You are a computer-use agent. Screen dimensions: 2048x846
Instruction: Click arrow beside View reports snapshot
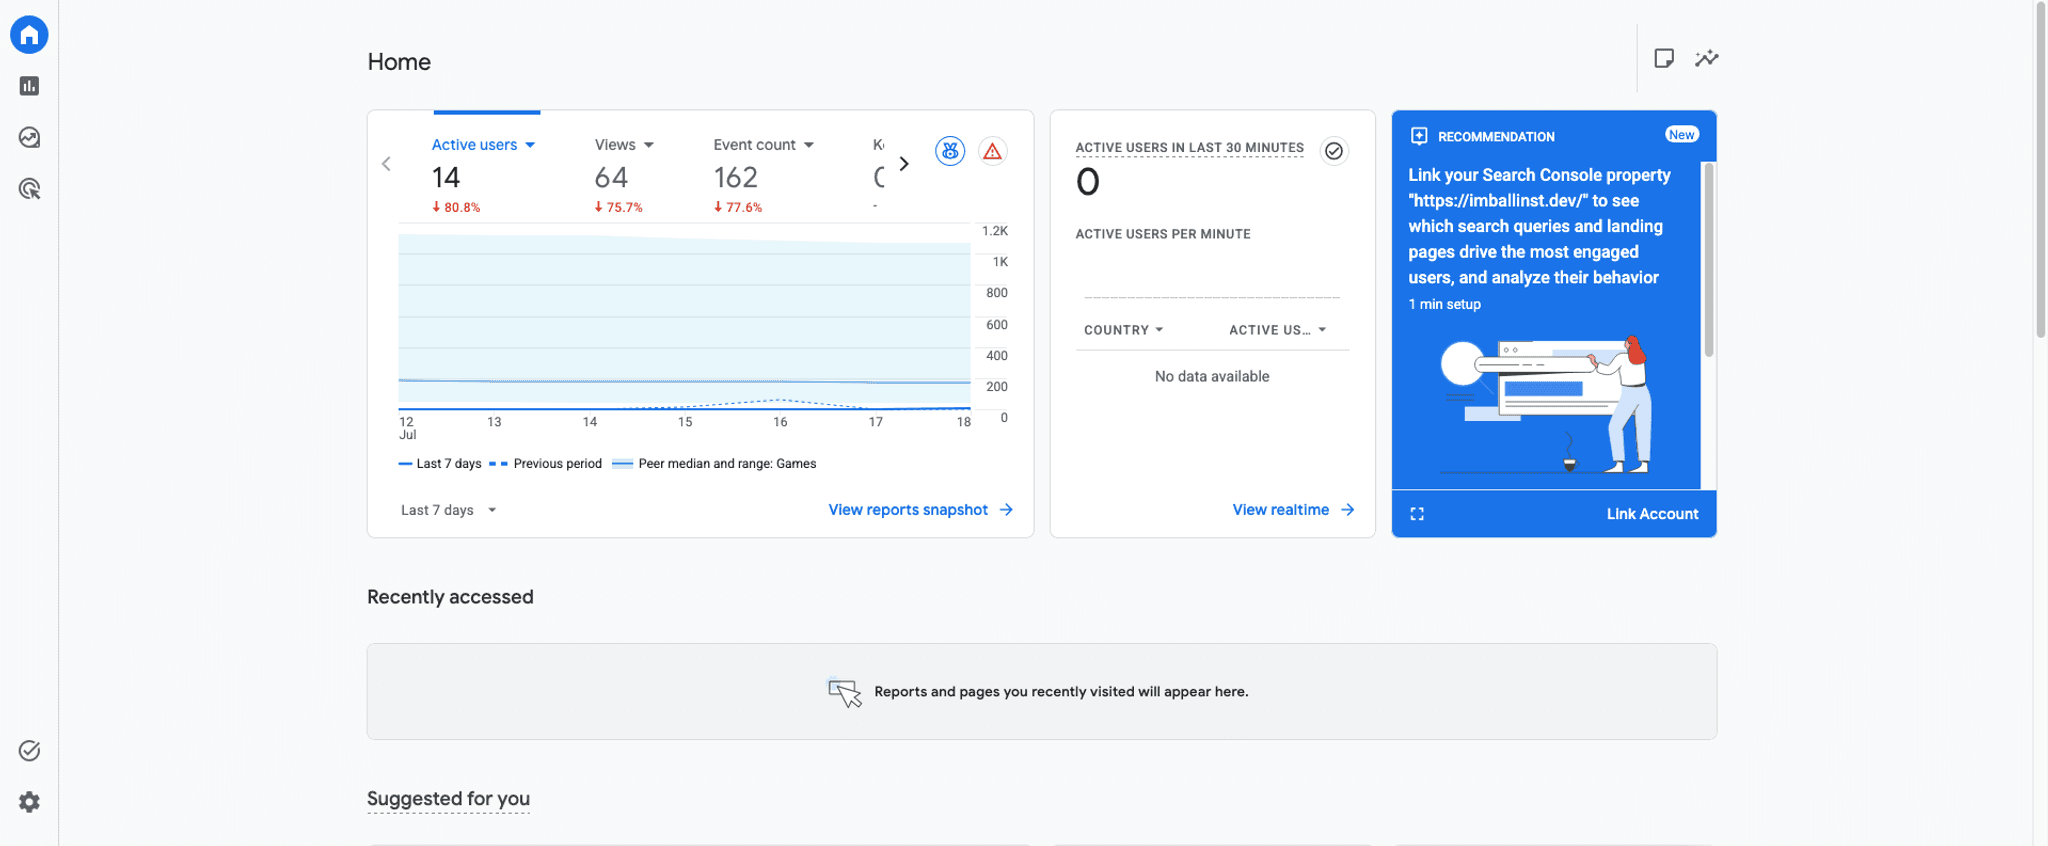click(x=1006, y=510)
